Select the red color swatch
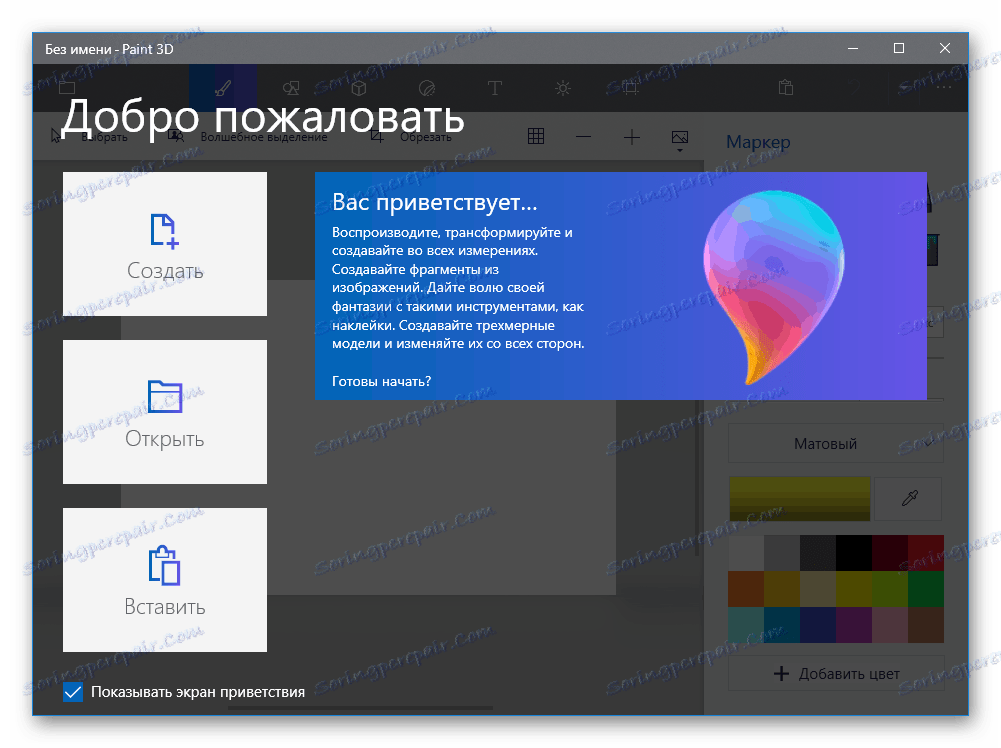 click(x=926, y=553)
